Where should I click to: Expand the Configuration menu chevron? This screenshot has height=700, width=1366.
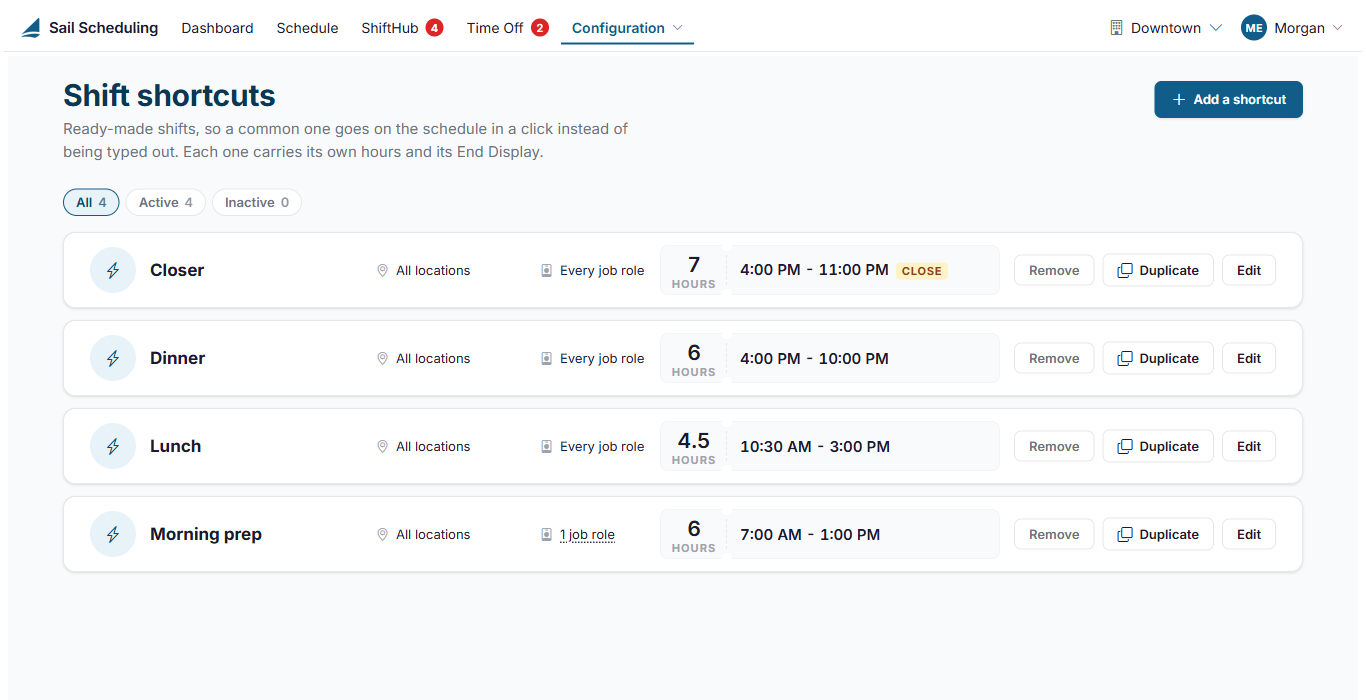pos(678,28)
